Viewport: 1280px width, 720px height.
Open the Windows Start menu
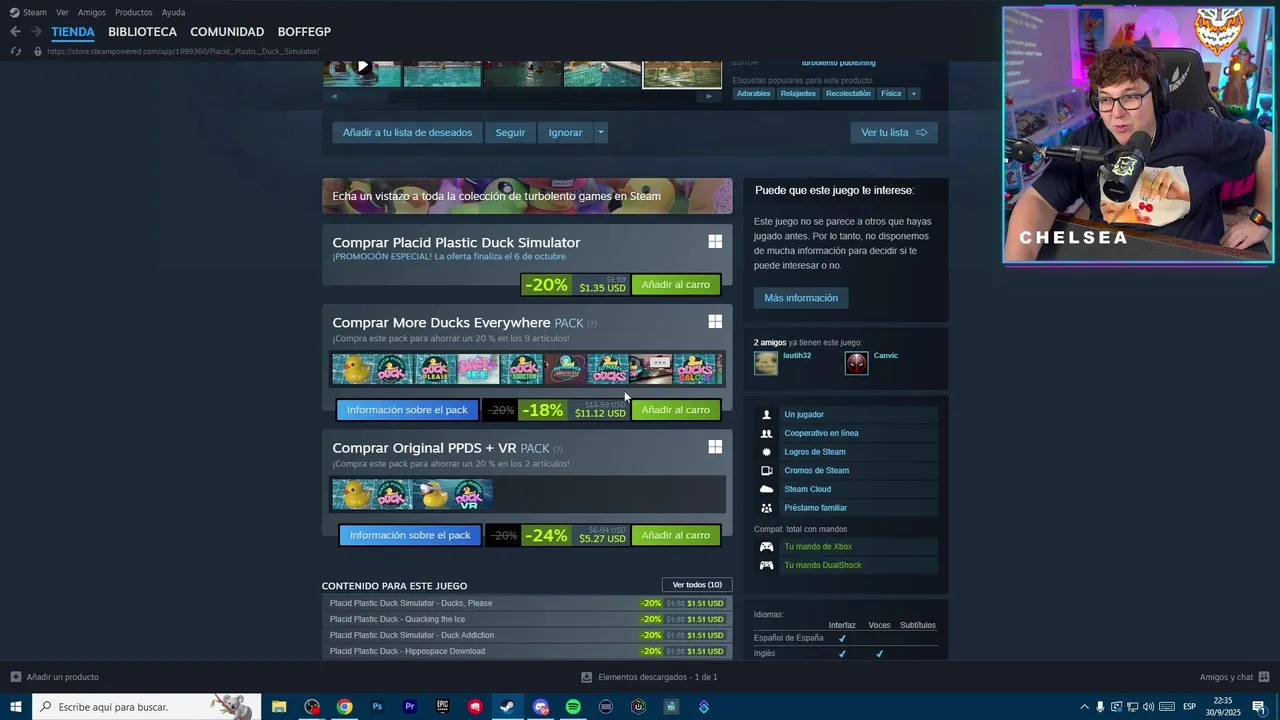(16, 707)
